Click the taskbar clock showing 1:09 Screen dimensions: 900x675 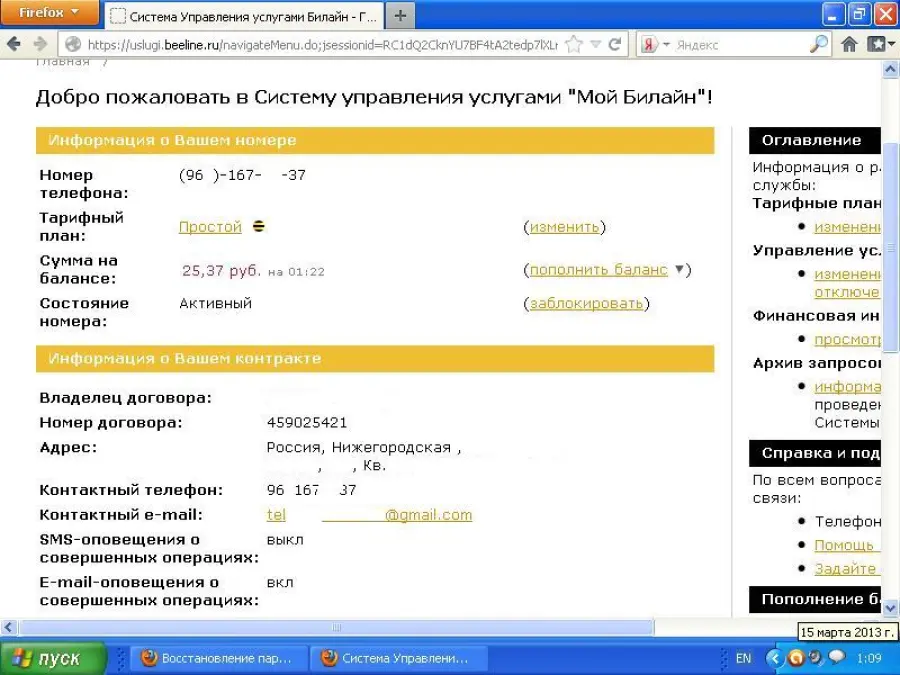click(x=869, y=658)
